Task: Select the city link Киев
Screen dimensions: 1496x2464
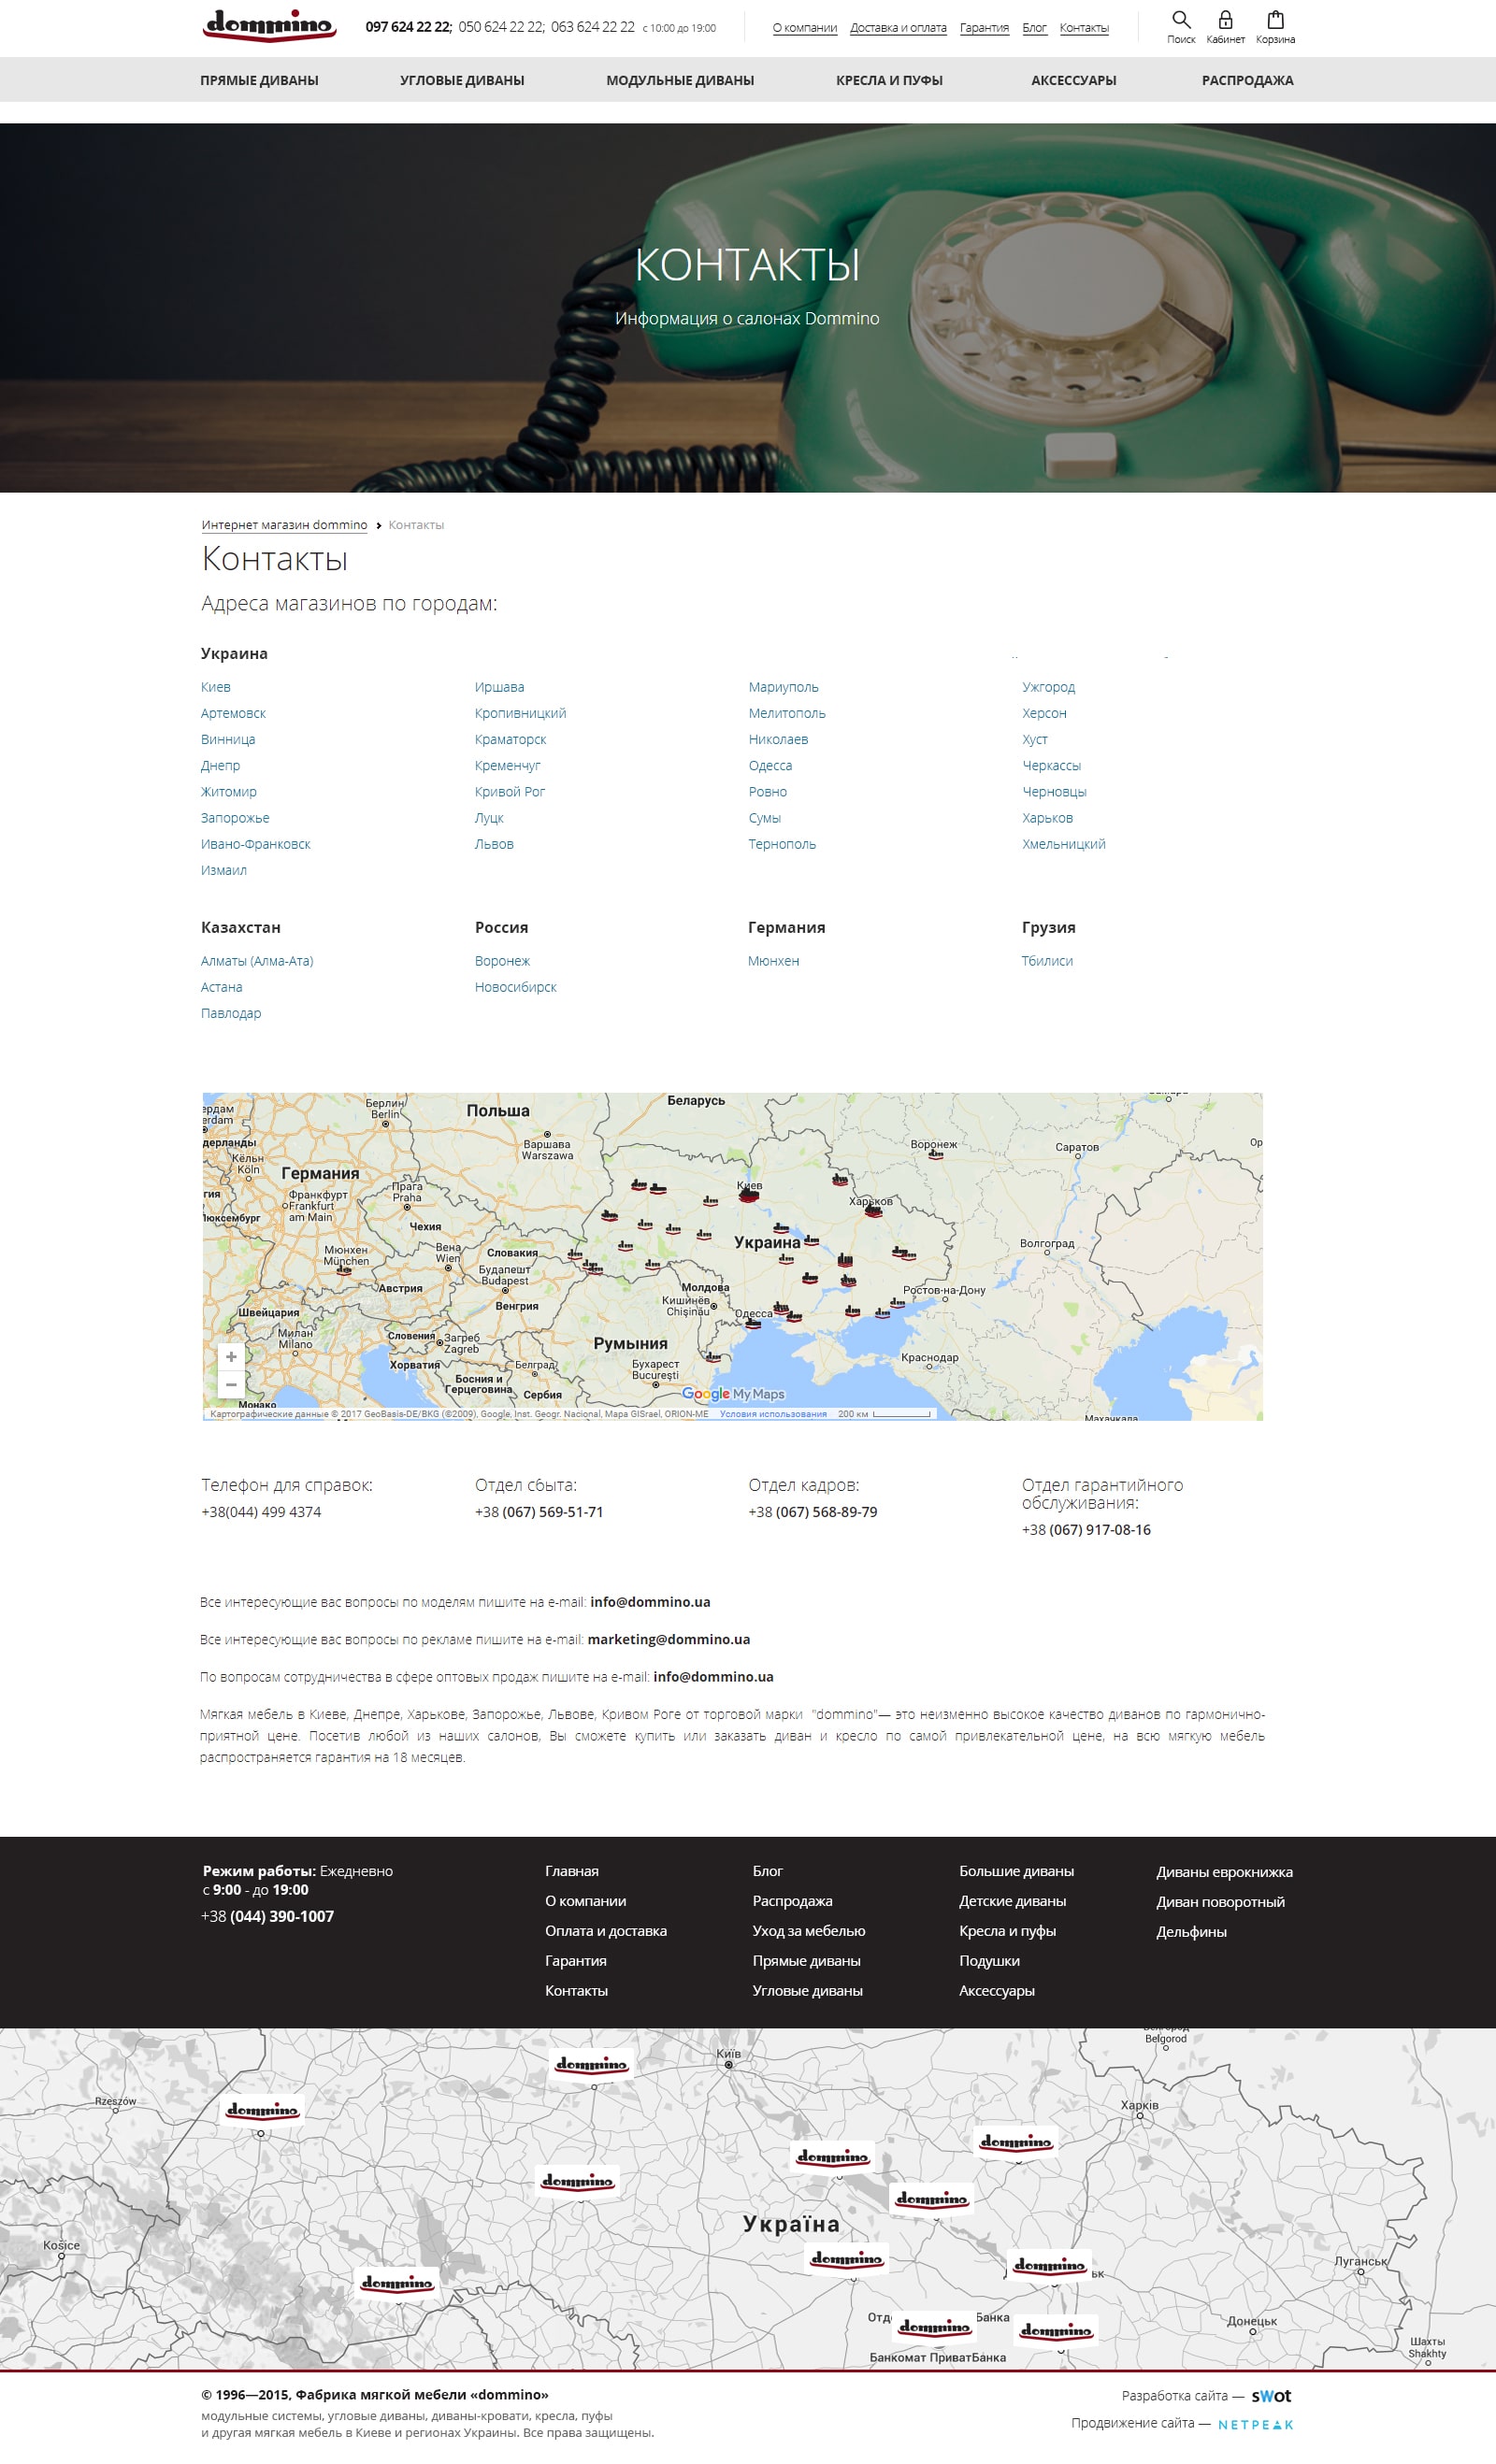Action: 215,687
